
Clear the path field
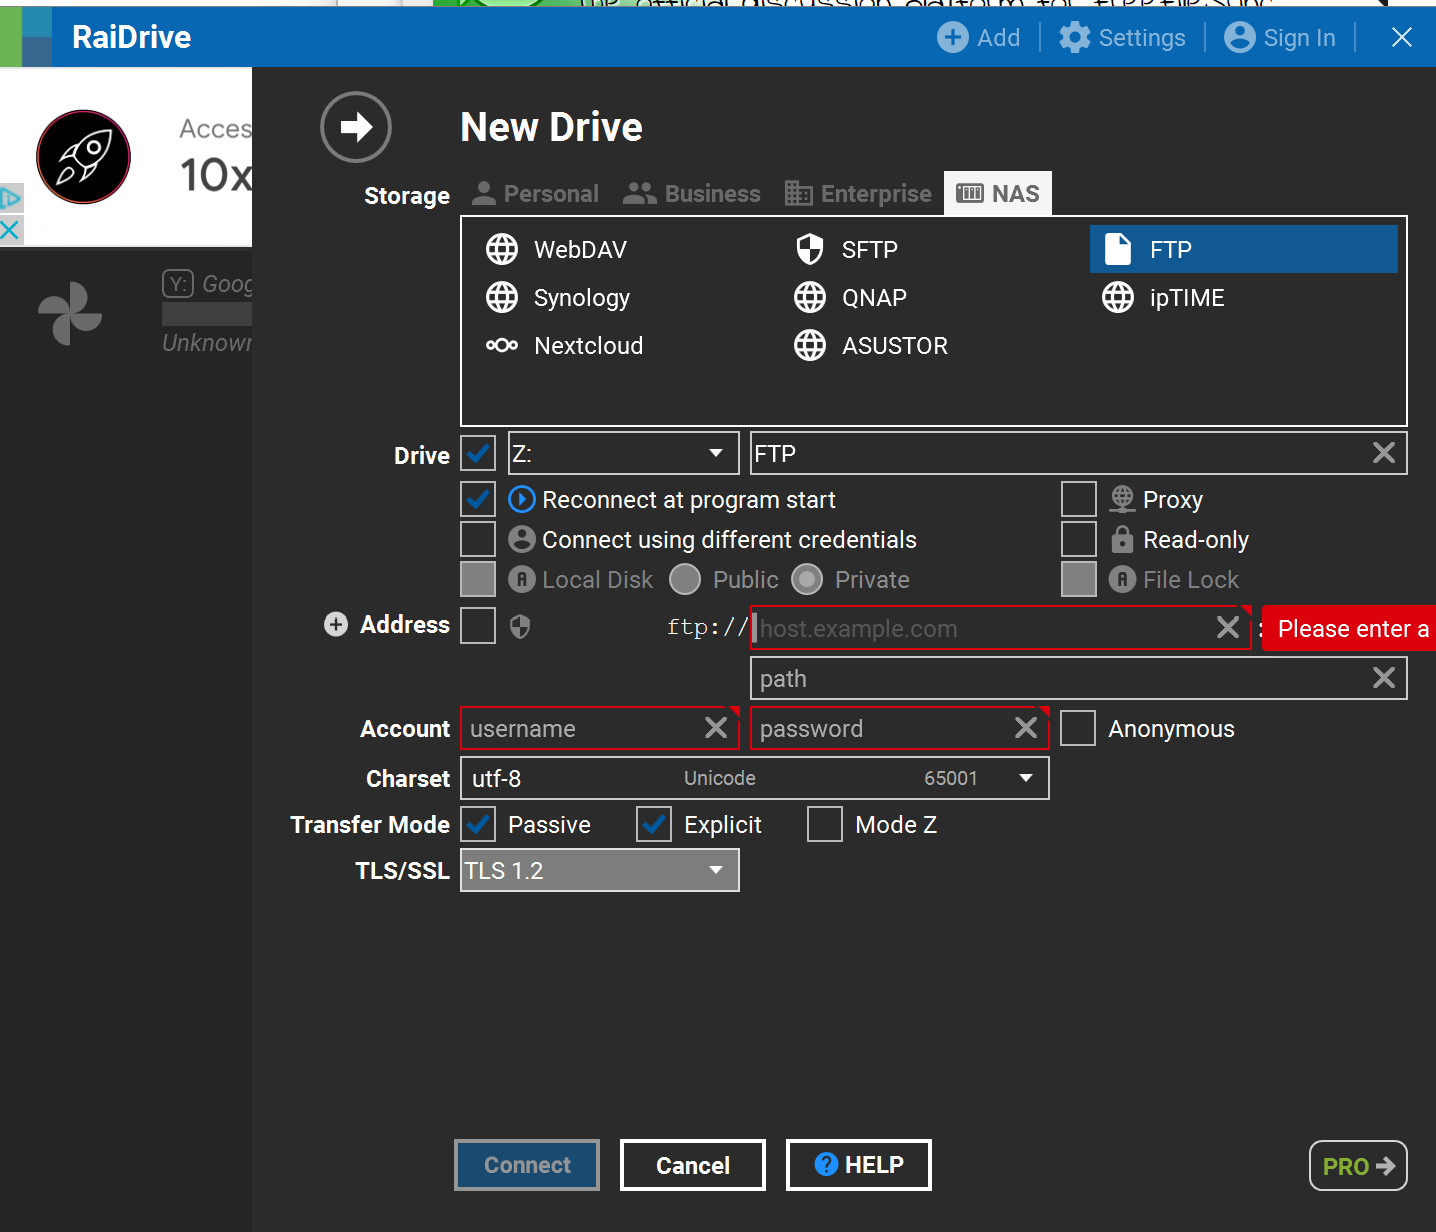pos(1384,677)
